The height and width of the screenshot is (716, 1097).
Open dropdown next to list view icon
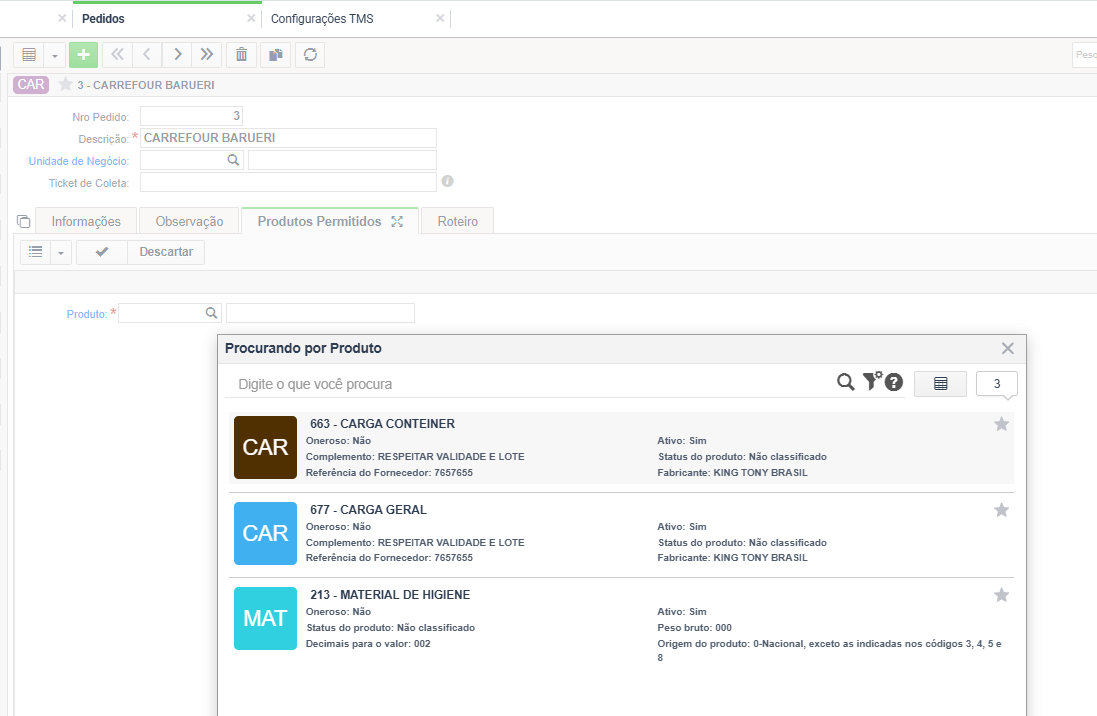[x=61, y=252]
